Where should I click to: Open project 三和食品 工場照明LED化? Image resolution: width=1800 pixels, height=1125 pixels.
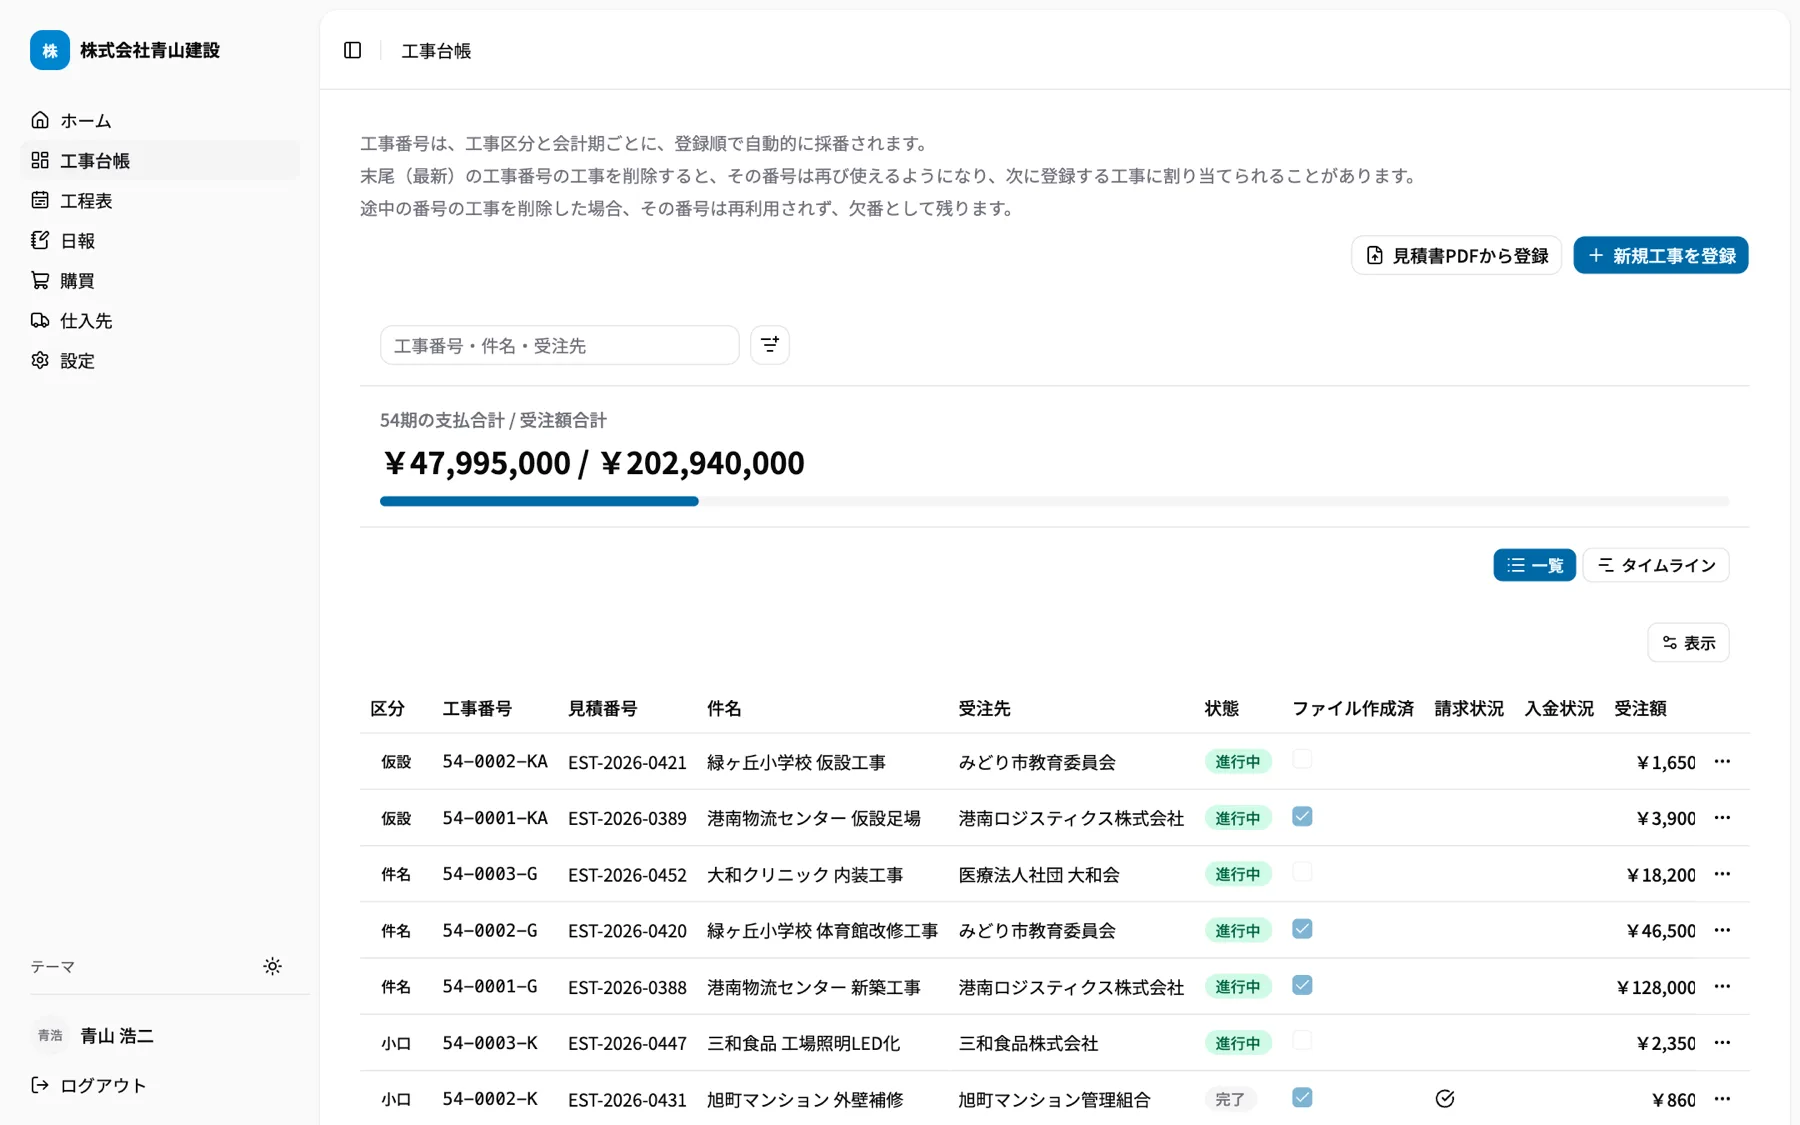[803, 1043]
